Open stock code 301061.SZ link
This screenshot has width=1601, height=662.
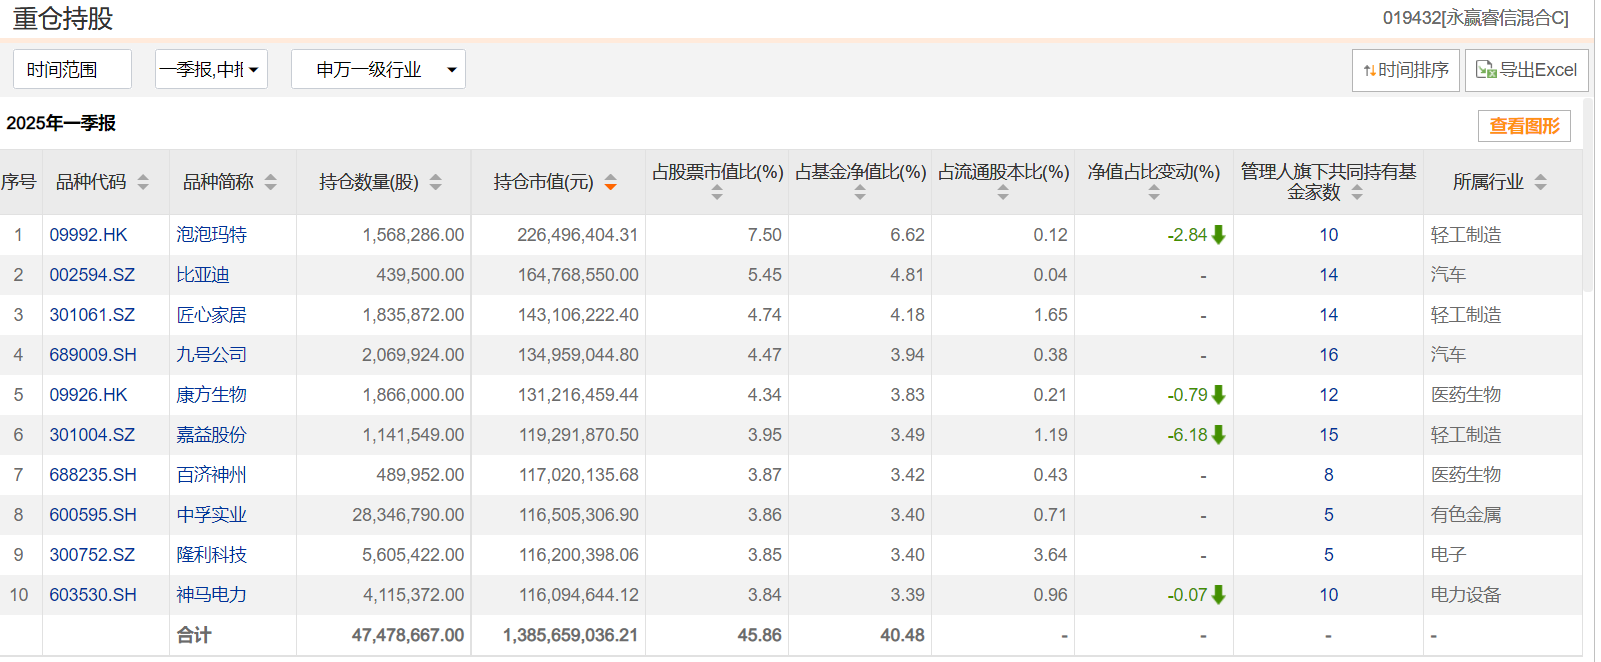click(x=92, y=315)
